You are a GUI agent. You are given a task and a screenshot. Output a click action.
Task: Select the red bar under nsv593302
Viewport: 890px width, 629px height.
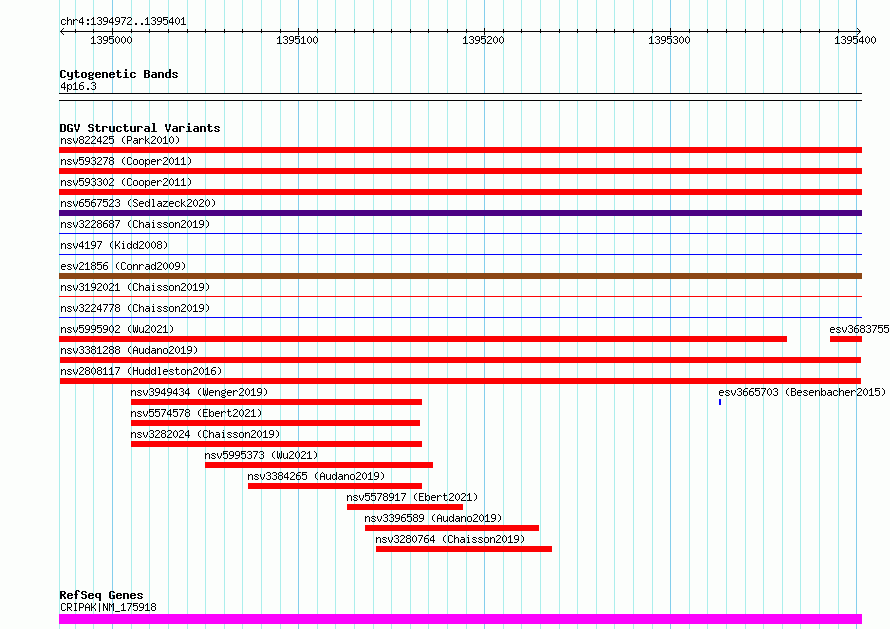(x=460, y=192)
